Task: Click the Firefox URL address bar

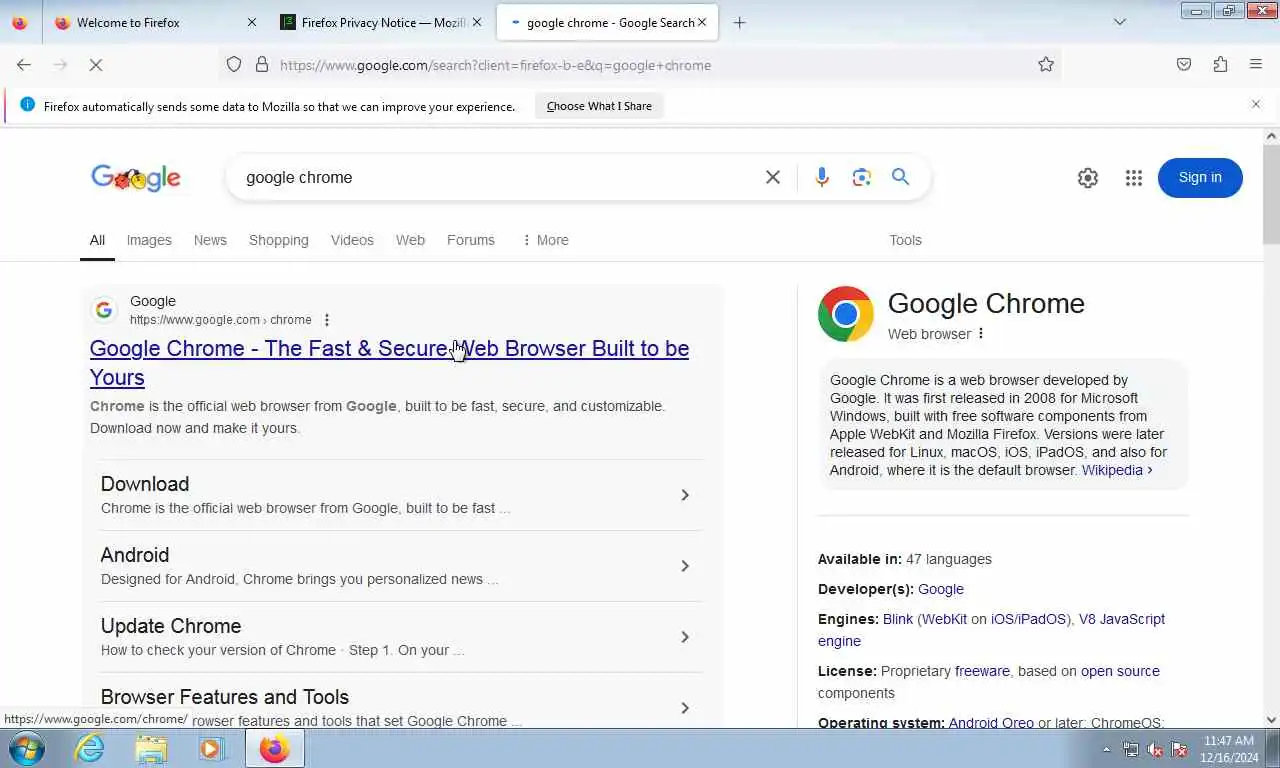Action: [640, 65]
